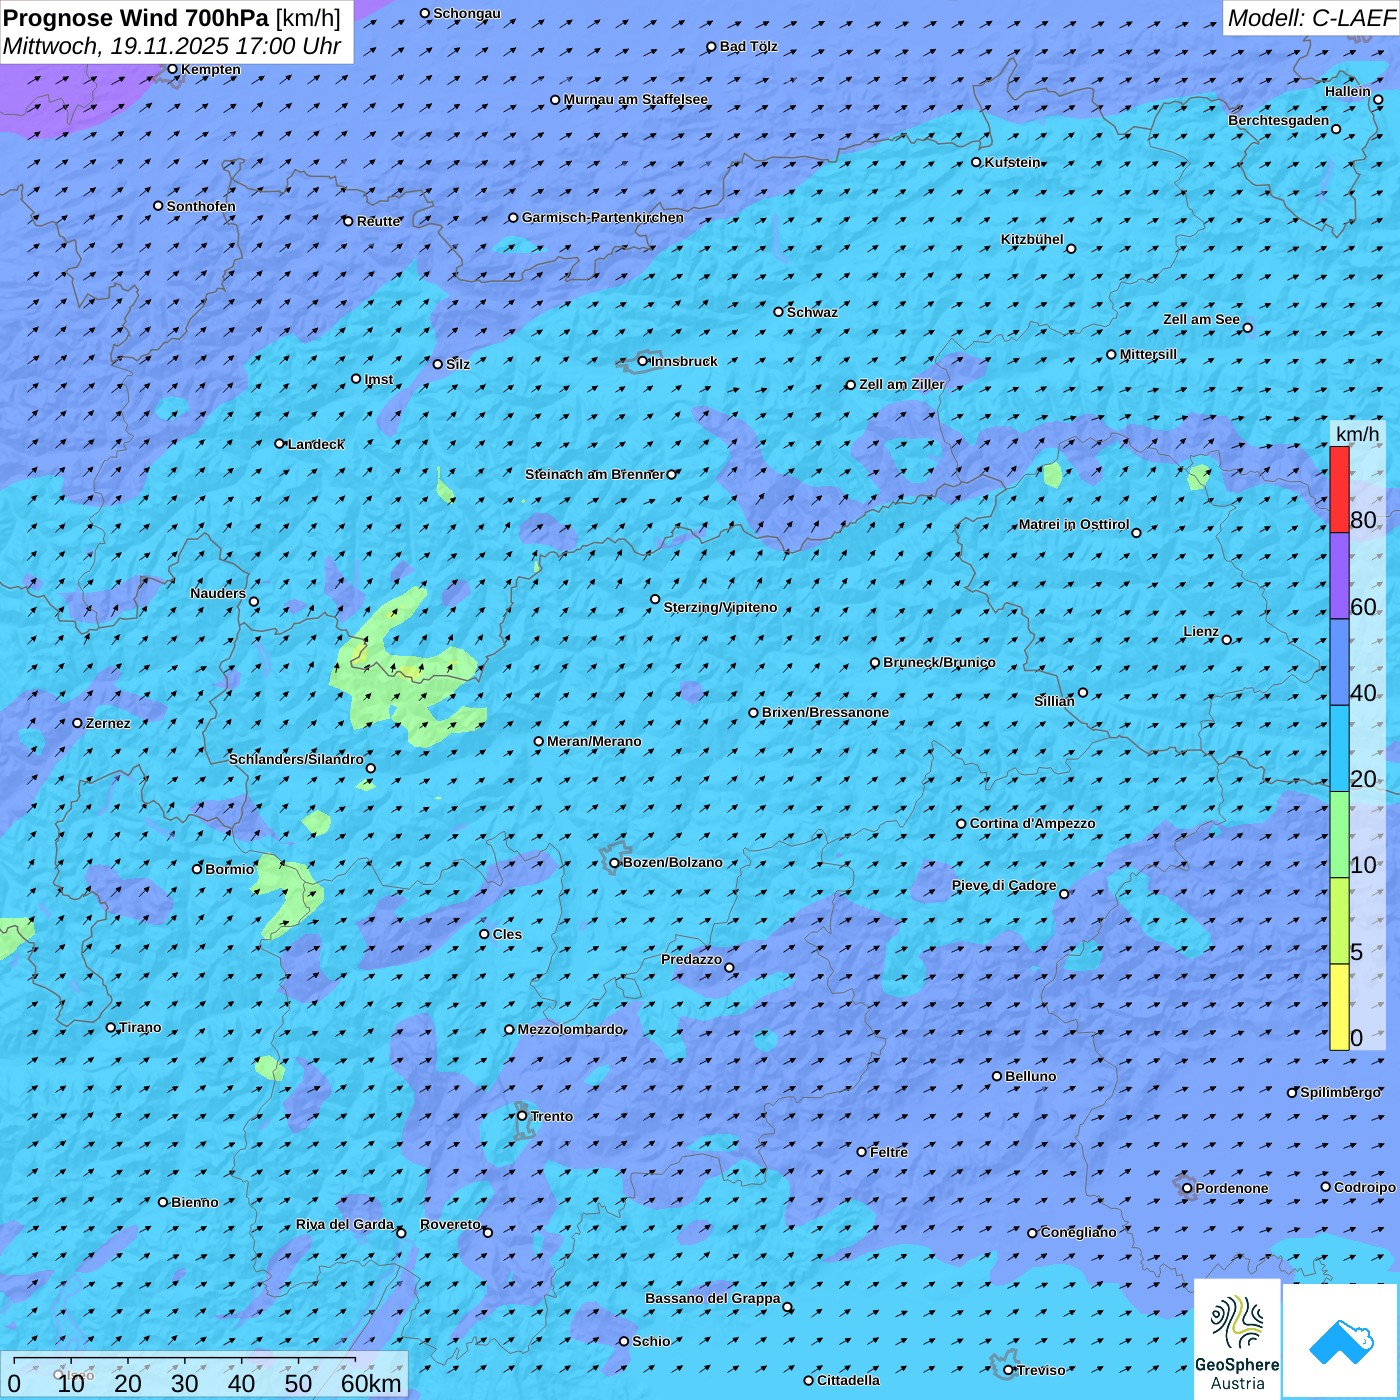Image resolution: width=1400 pixels, height=1400 pixels.
Task: Select the purple 60–80 km/h legend segment
Action: [x=1339, y=576]
